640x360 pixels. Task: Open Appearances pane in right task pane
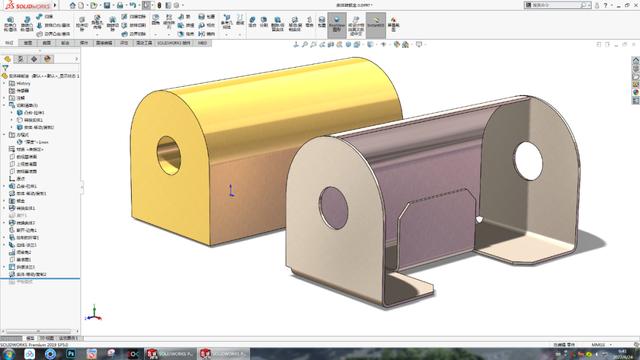[636, 92]
